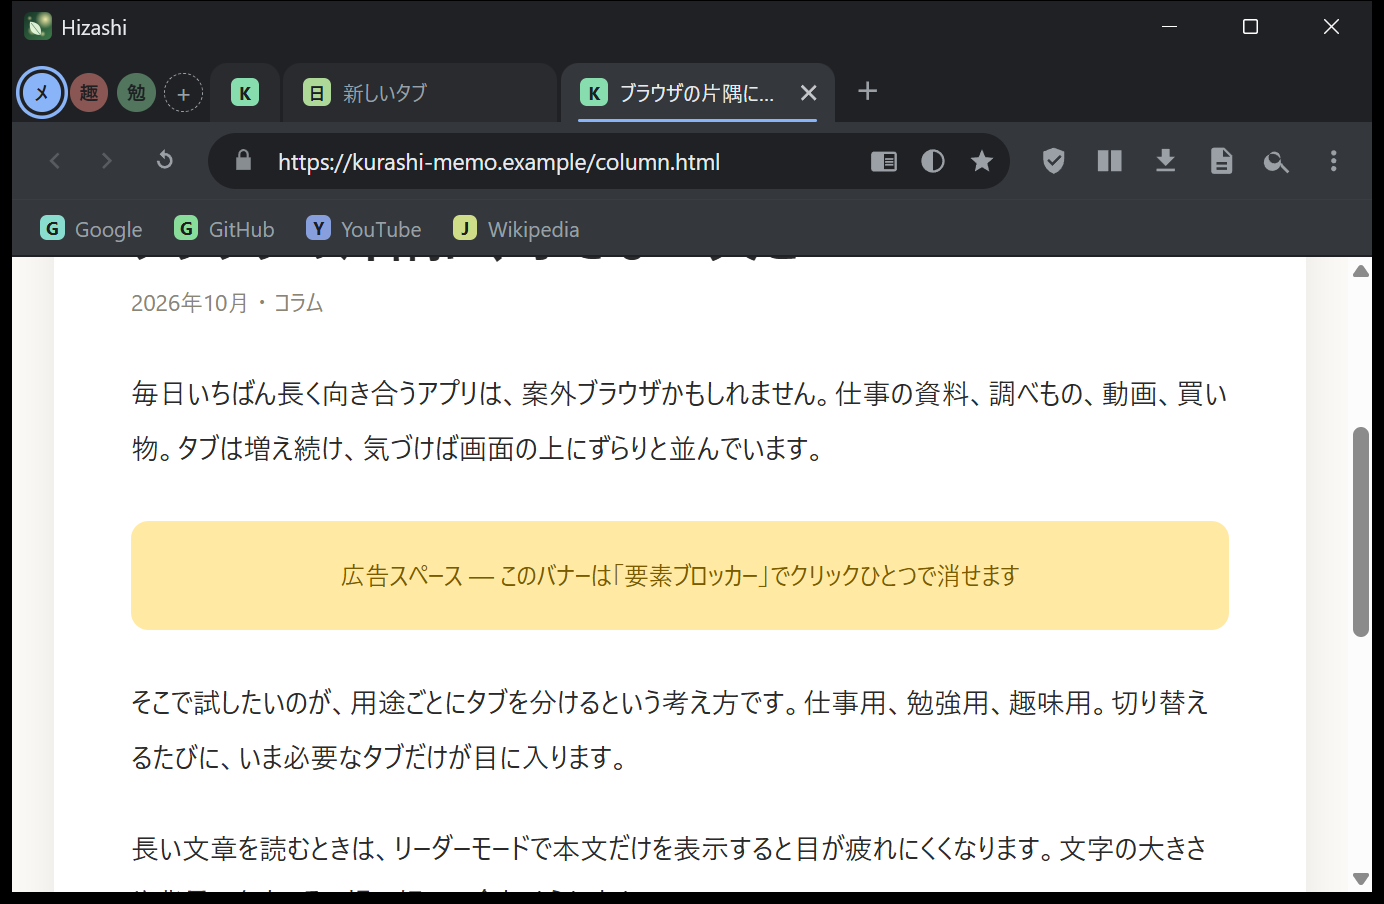Image resolution: width=1384 pixels, height=904 pixels.
Task: Click the scrollbar up arrow
Action: [1360, 271]
